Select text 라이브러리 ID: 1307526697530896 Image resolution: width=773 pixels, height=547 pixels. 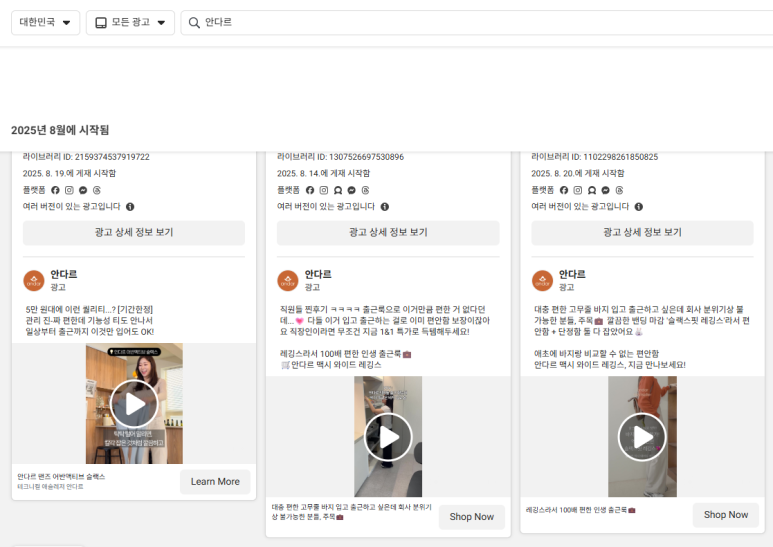(340, 157)
